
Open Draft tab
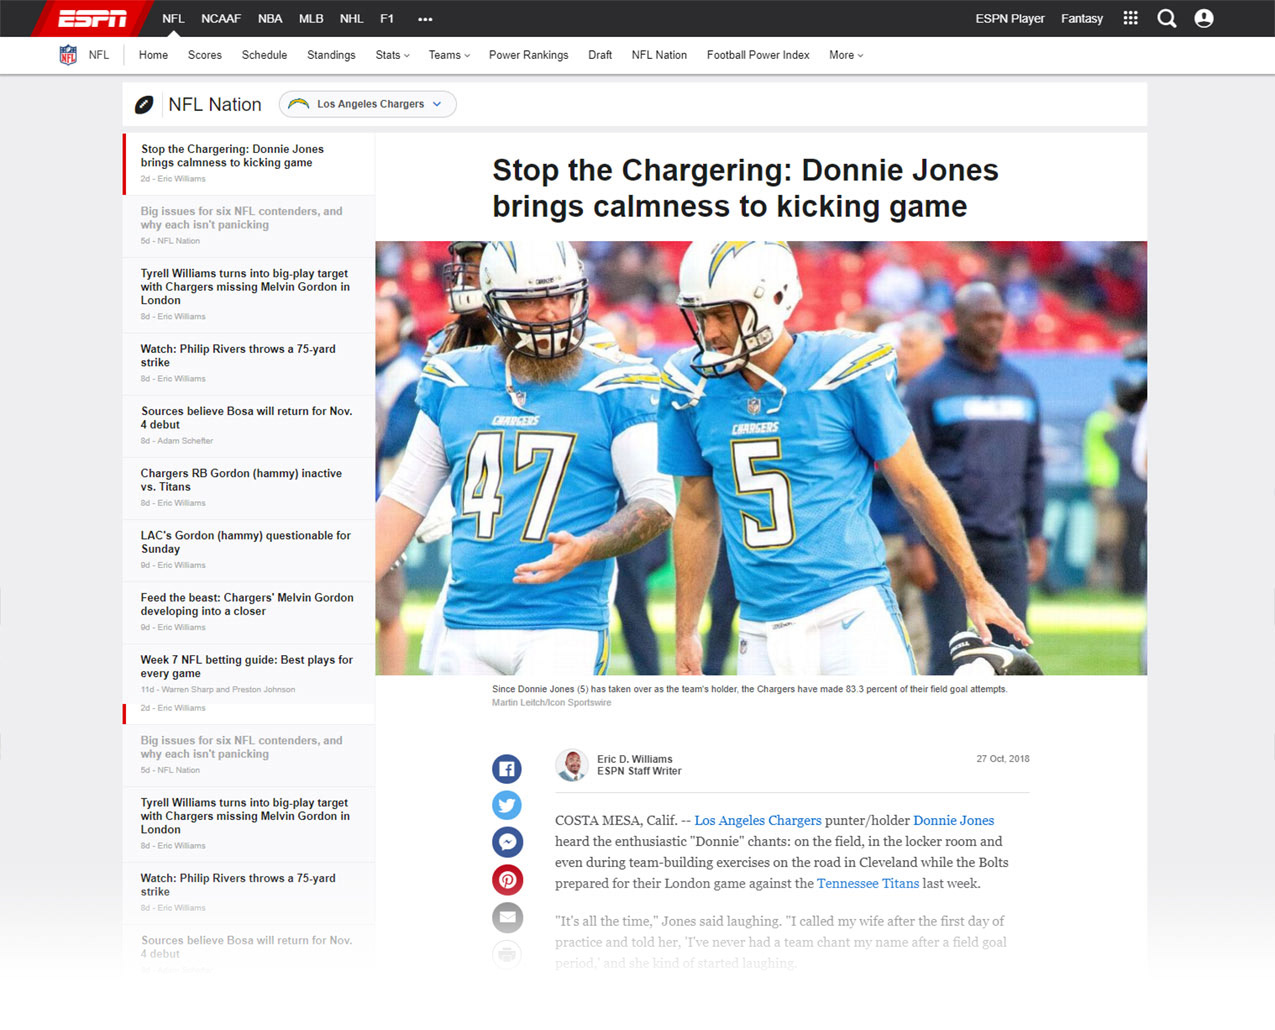(600, 55)
